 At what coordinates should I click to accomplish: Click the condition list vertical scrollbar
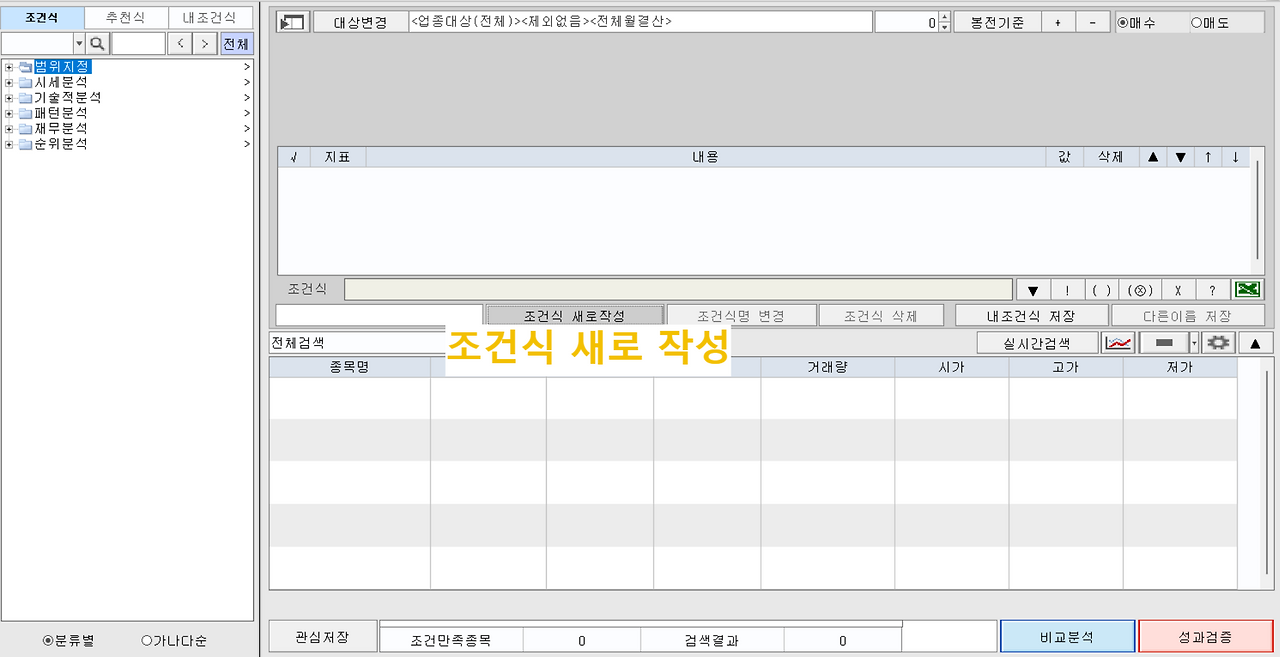(1258, 210)
